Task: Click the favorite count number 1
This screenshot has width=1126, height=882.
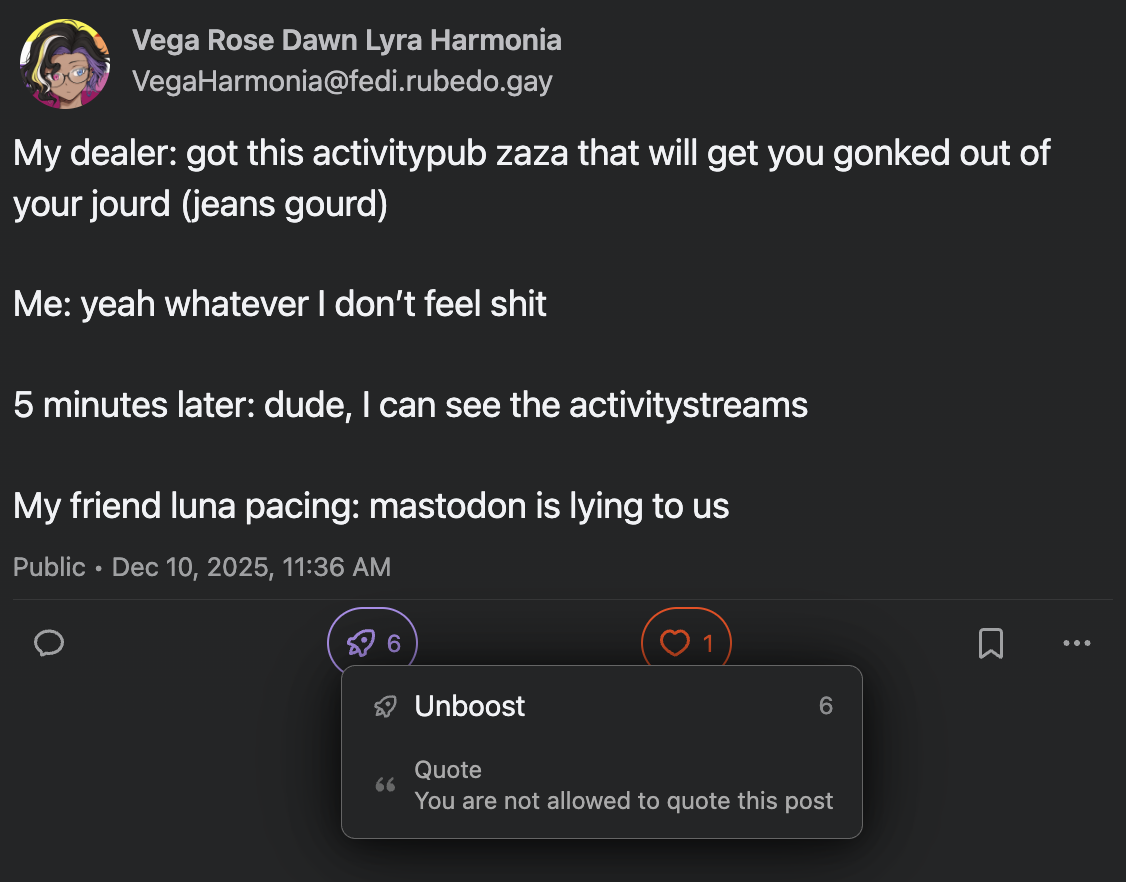Action: [x=708, y=644]
